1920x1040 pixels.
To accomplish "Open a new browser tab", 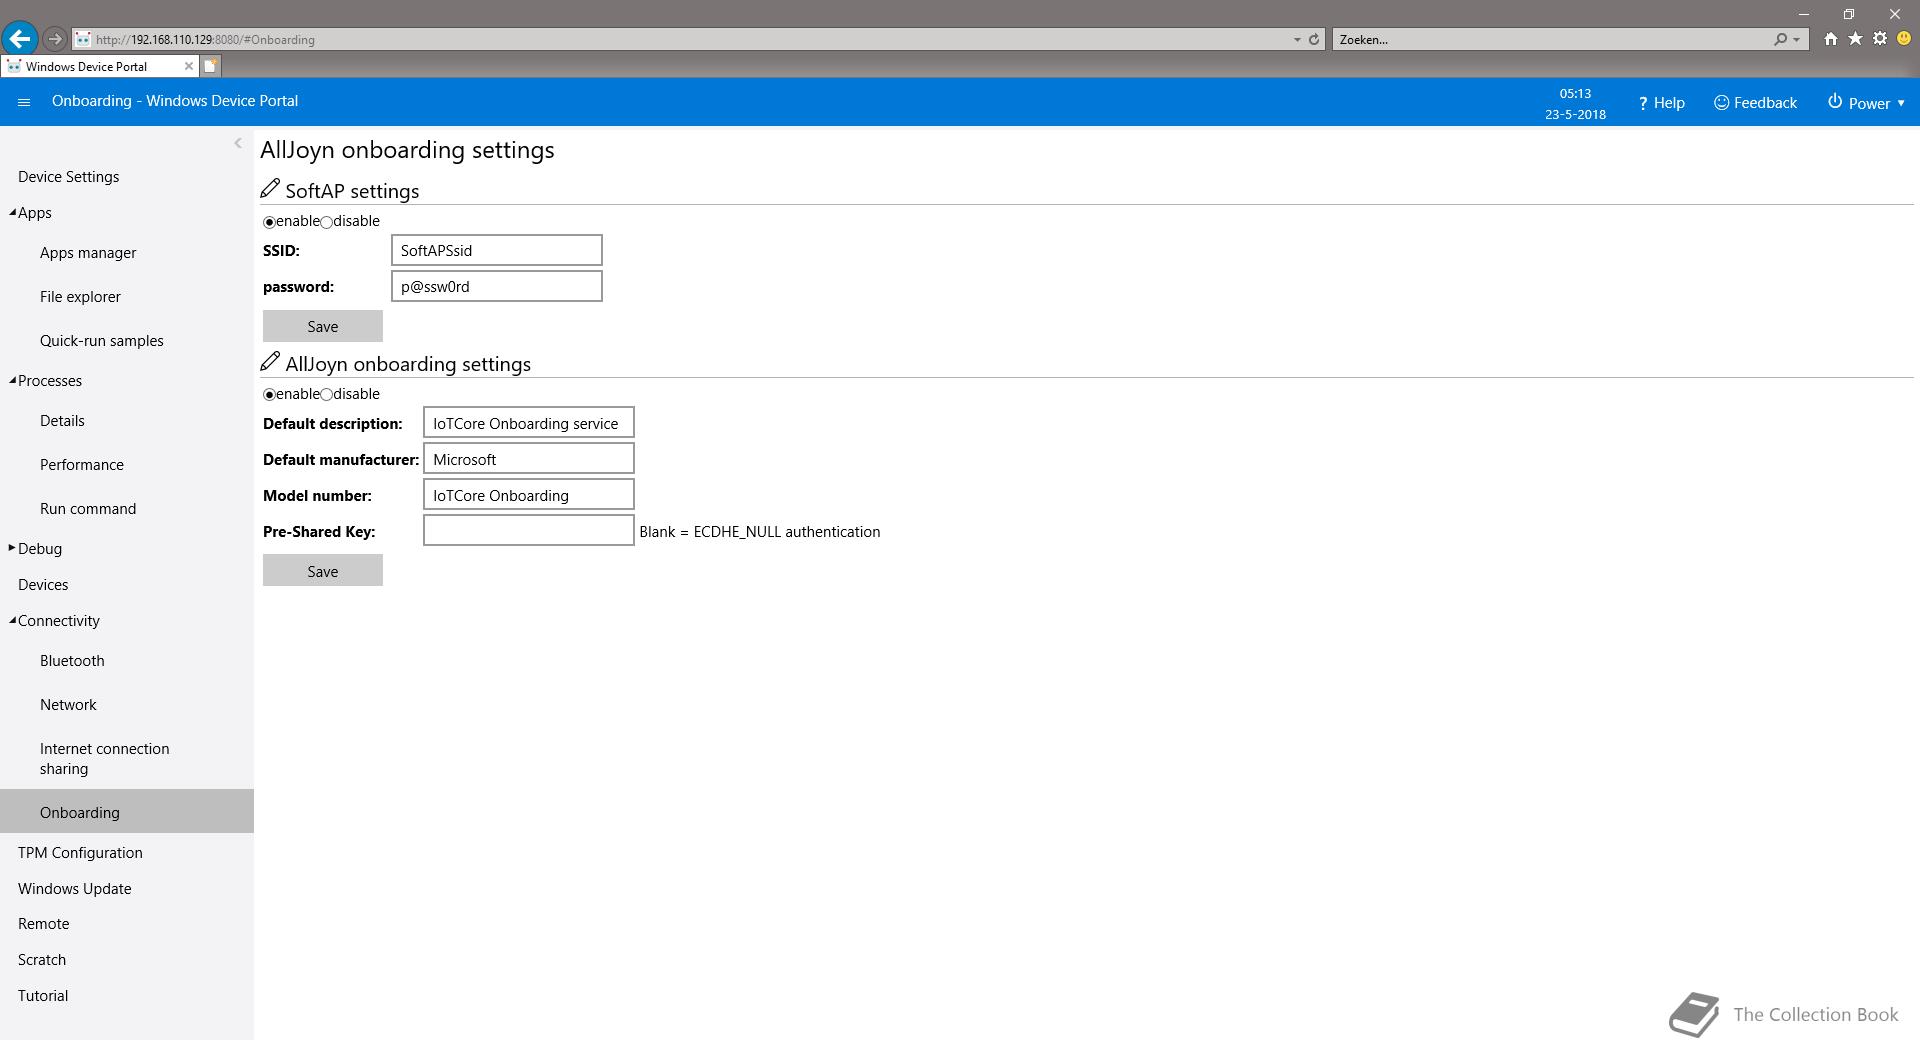I will click(x=210, y=66).
